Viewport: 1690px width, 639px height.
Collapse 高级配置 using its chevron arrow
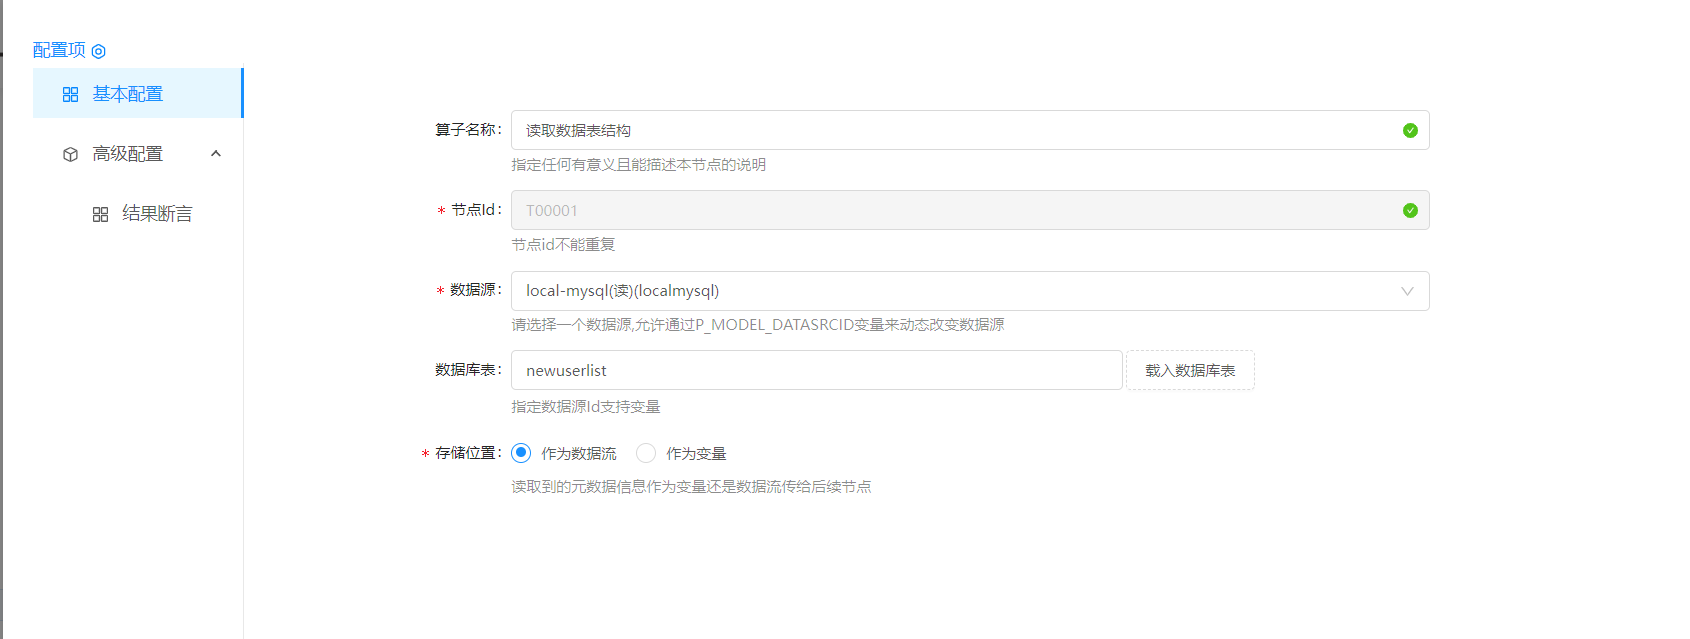tap(216, 154)
